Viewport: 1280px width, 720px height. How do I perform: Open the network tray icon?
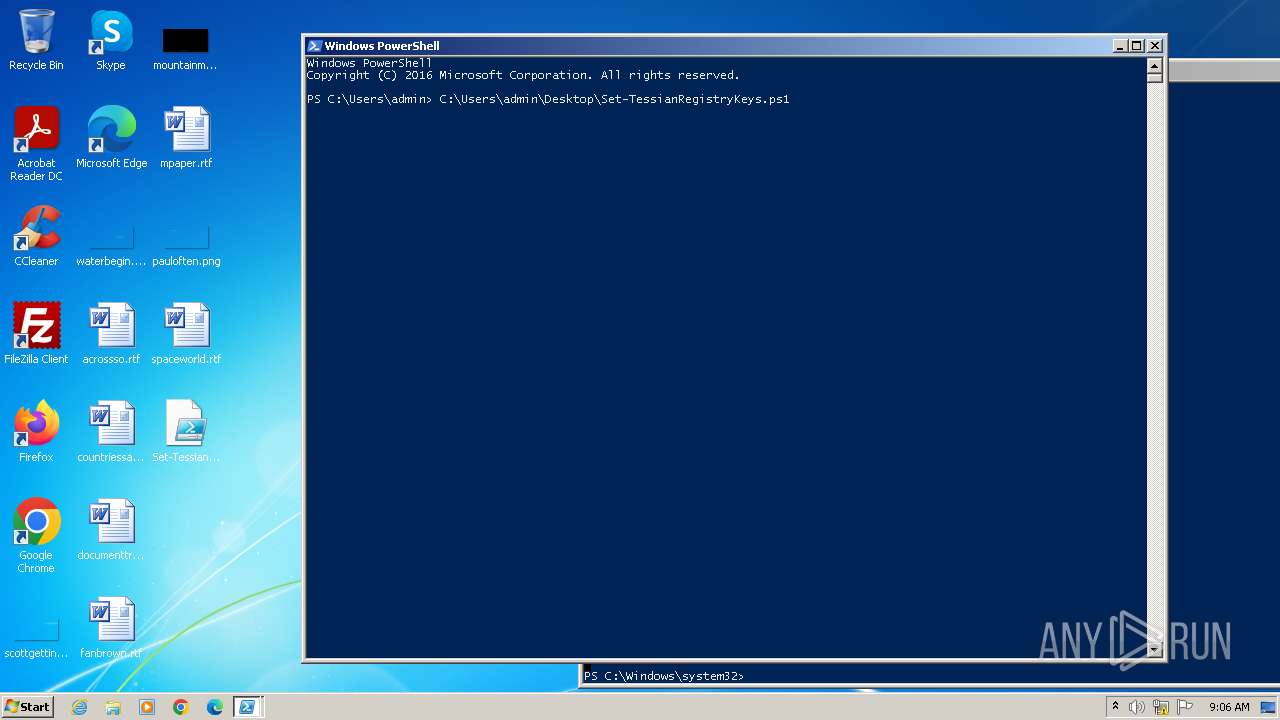pyautogui.click(x=1161, y=707)
